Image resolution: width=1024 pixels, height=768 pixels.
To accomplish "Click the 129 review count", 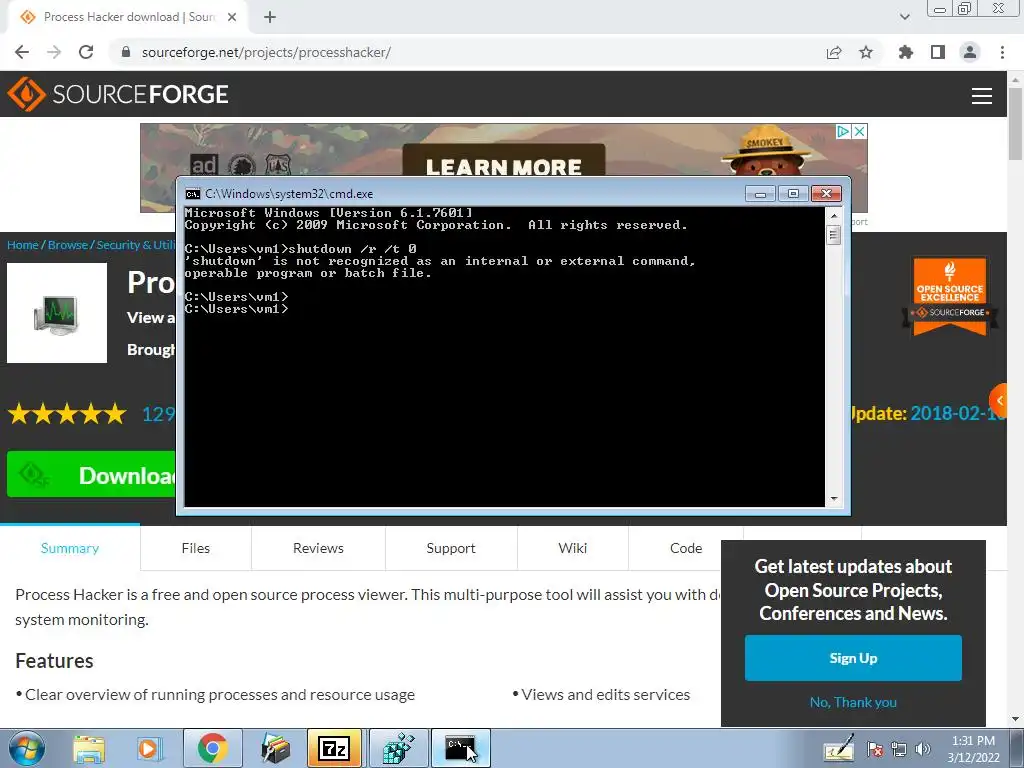I will pyautogui.click(x=159, y=414).
